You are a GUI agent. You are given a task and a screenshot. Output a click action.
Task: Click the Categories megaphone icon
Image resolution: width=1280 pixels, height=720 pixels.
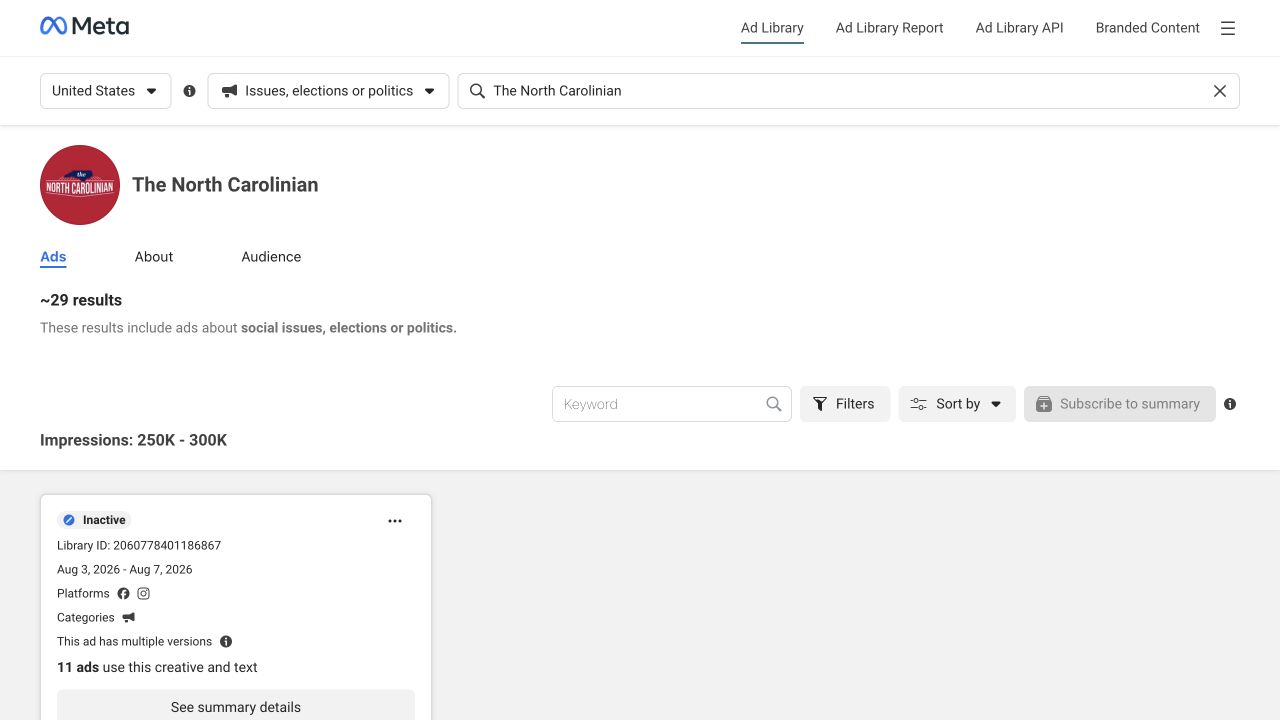tap(129, 617)
